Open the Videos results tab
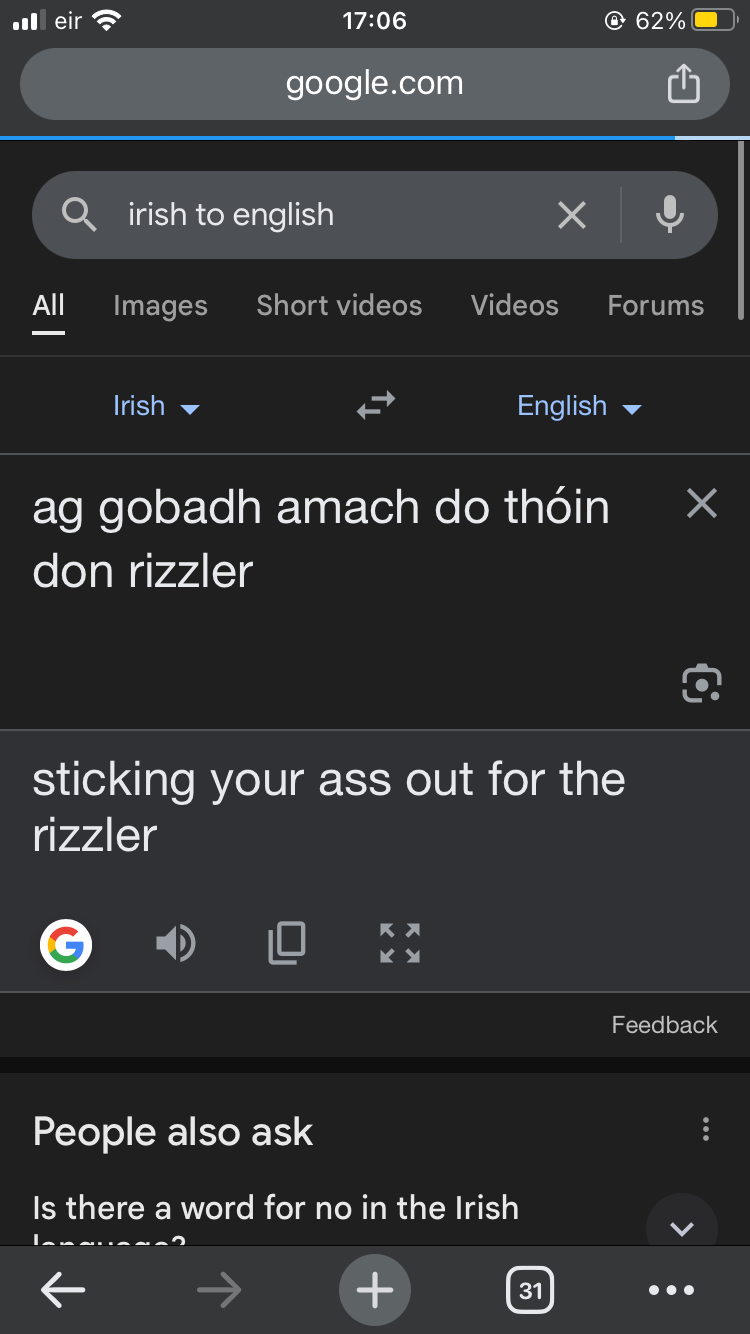Screen dimensions: 750x1334 (x=514, y=306)
